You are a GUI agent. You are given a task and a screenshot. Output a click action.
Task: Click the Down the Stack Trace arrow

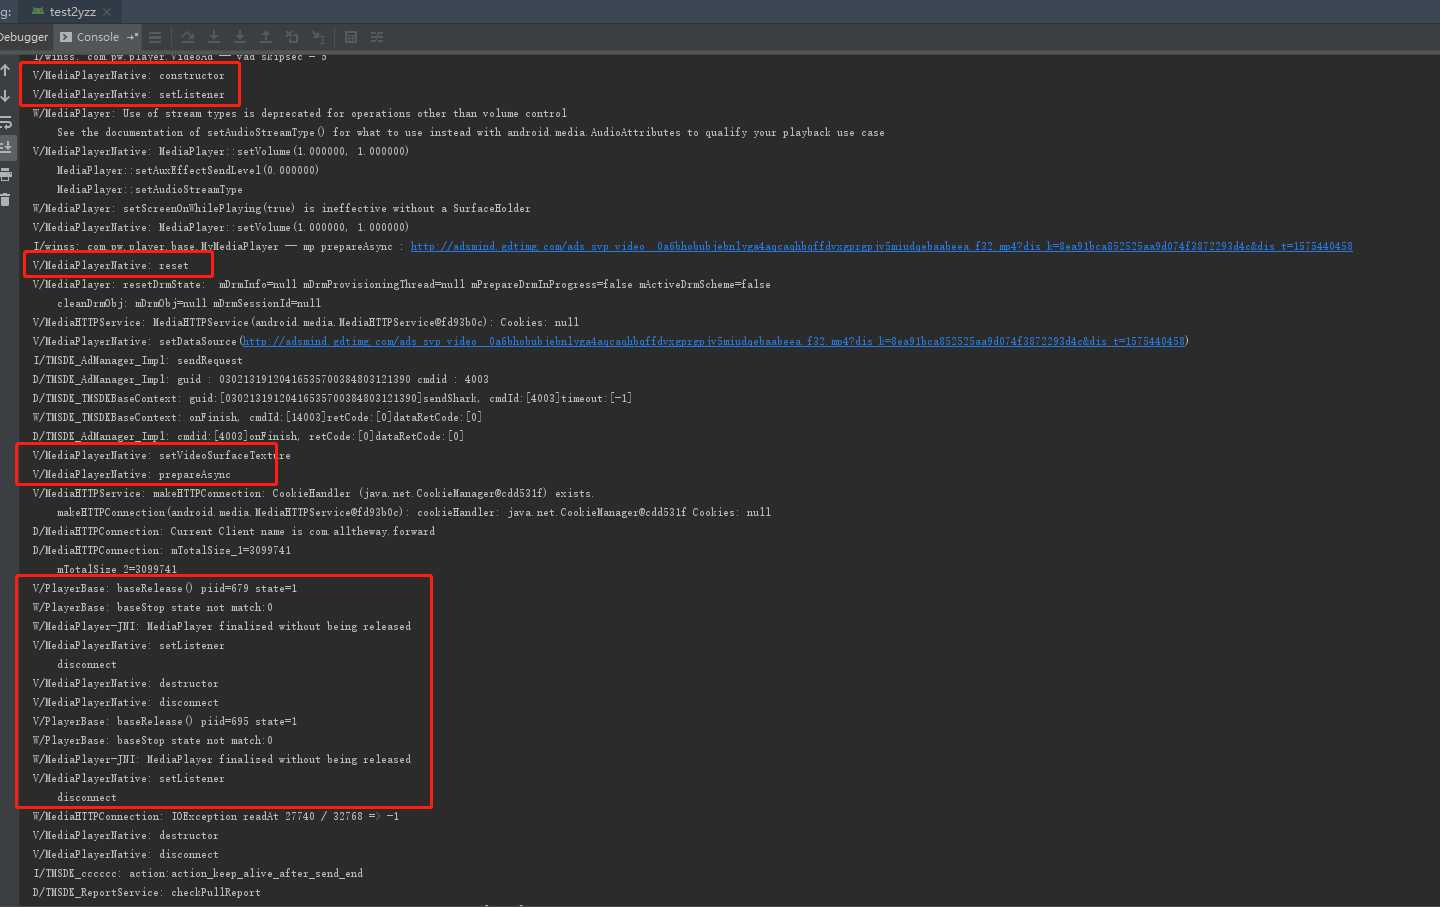pos(6,96)
